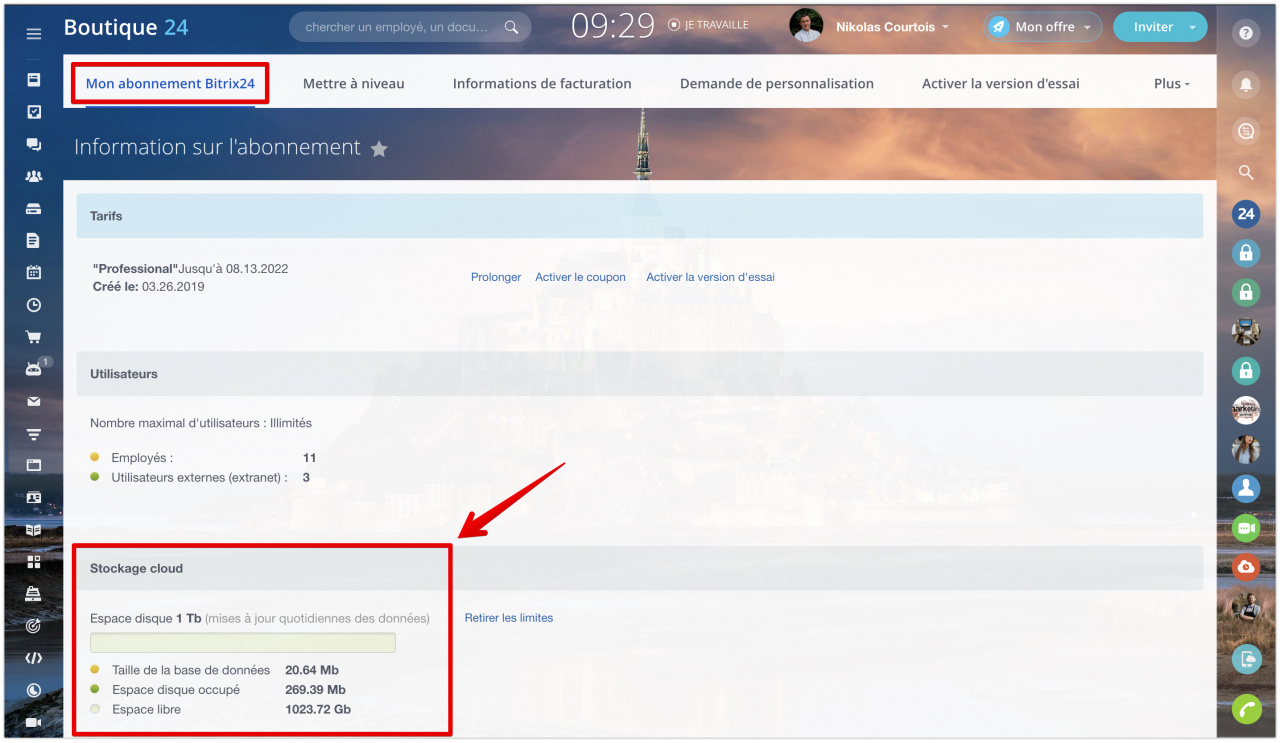
Task: Open the open-book knowledge base icon
Action: tap(33, 530)
